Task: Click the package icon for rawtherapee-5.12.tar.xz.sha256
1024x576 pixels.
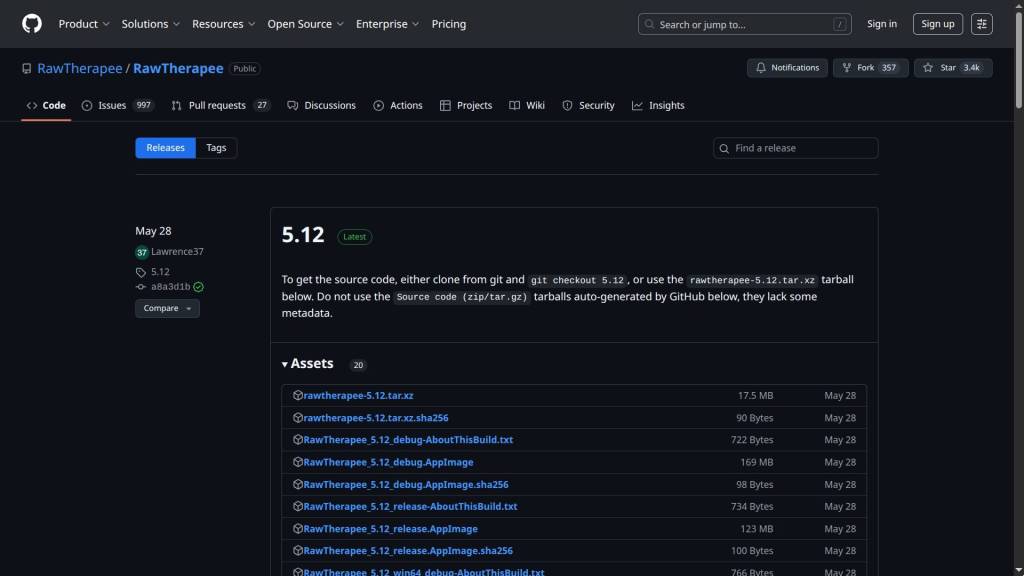Action: [x=298, y=417]
